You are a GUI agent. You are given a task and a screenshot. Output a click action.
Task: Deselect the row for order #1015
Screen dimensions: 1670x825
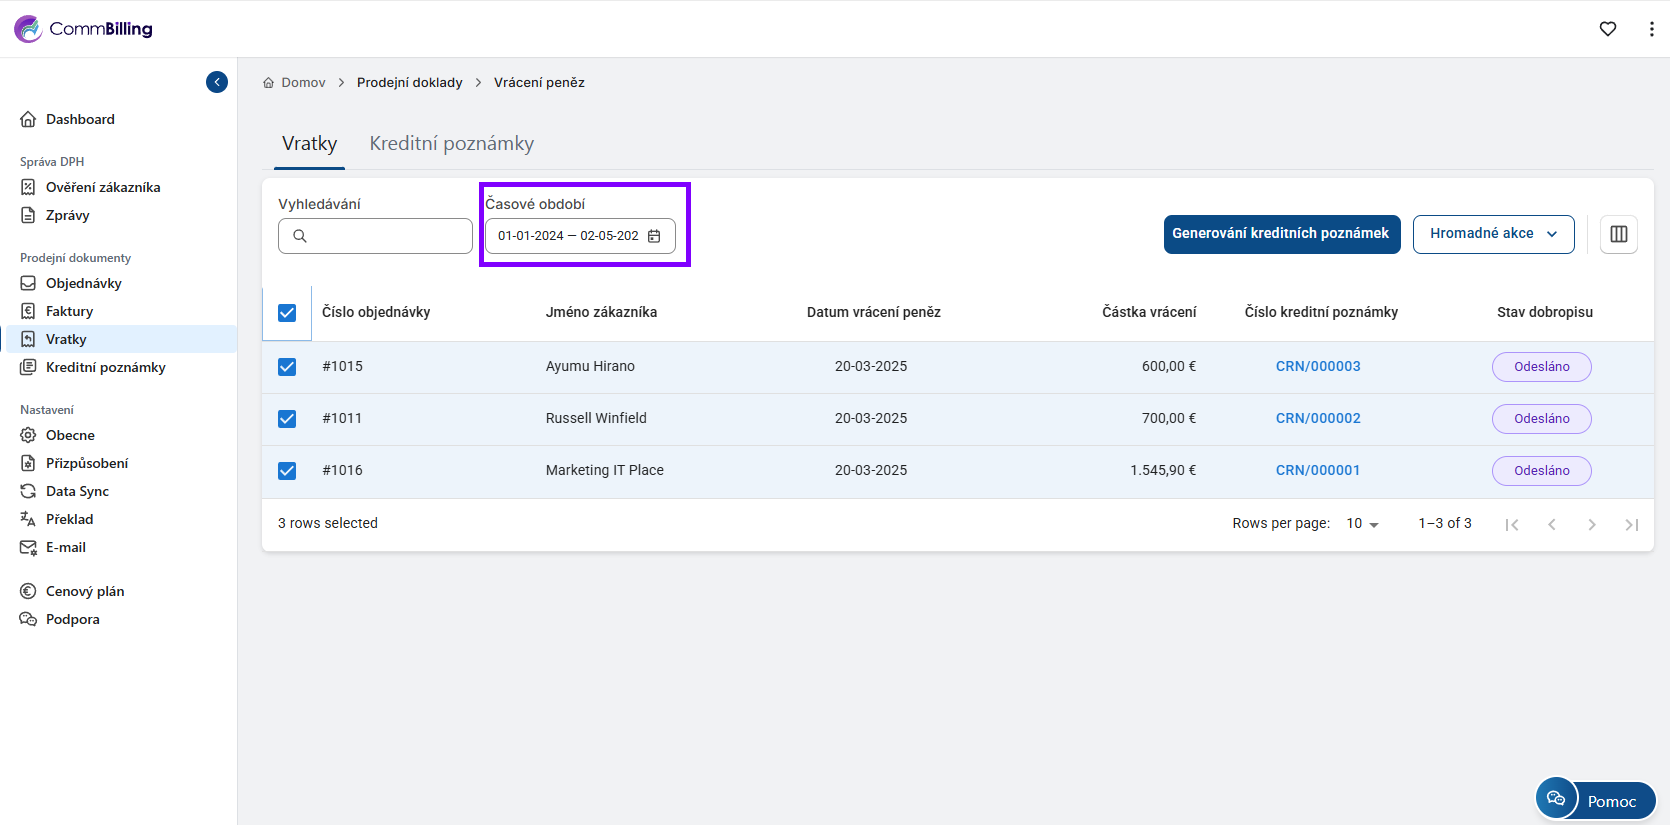tap(287, 367)
